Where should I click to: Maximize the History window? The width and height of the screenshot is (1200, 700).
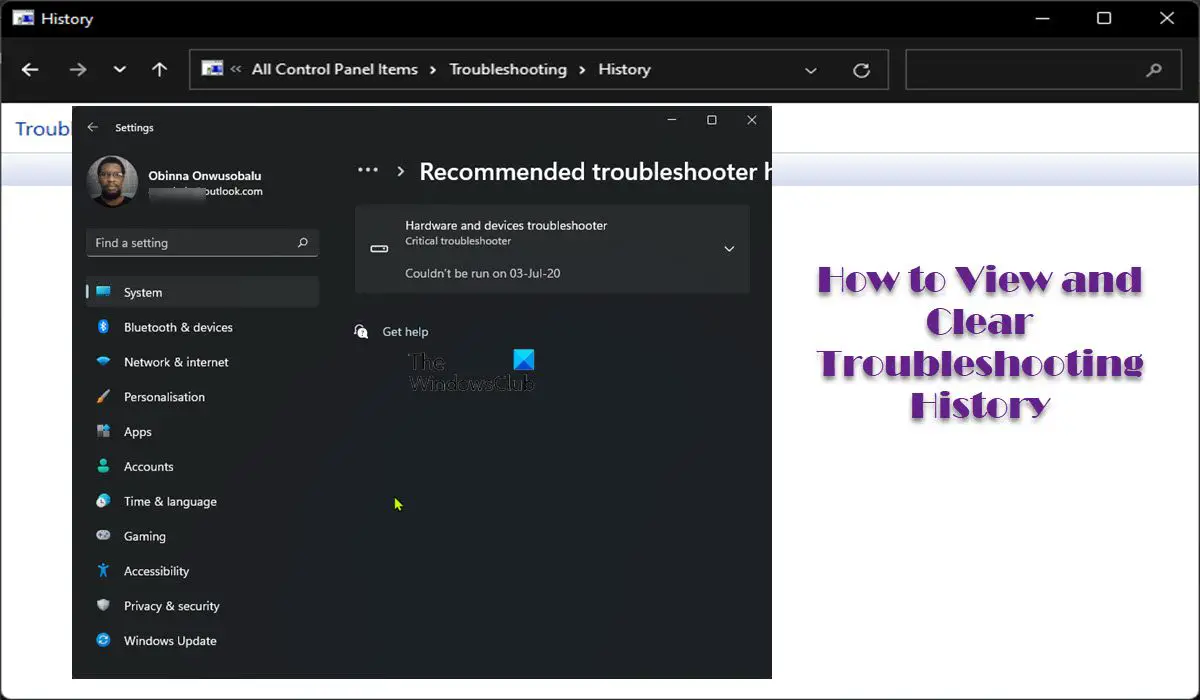click(1104, 18)
